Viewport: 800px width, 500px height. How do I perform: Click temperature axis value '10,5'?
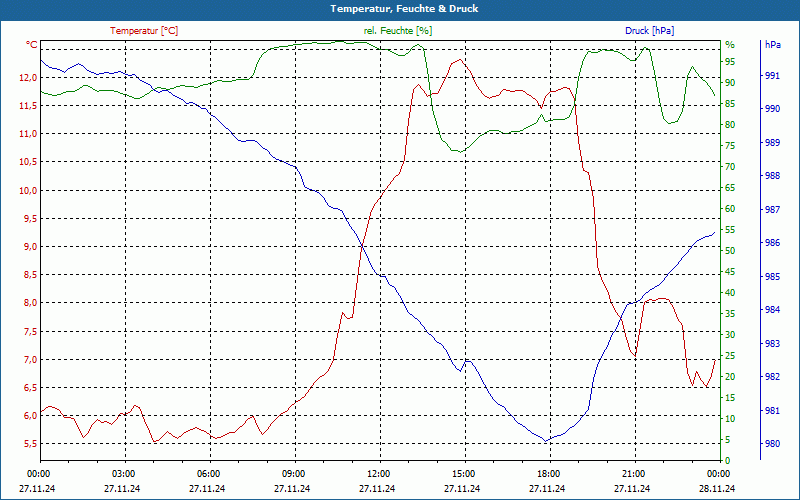pos(28,162)
